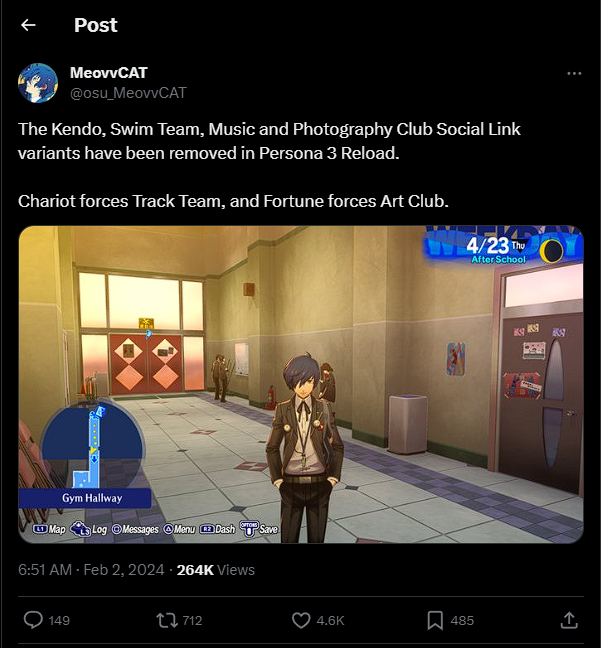Image resolution: width=601 pixels, height=648 pixels.
Task: Bookmark the post with bookmark icon
Action: coord(435,620)
